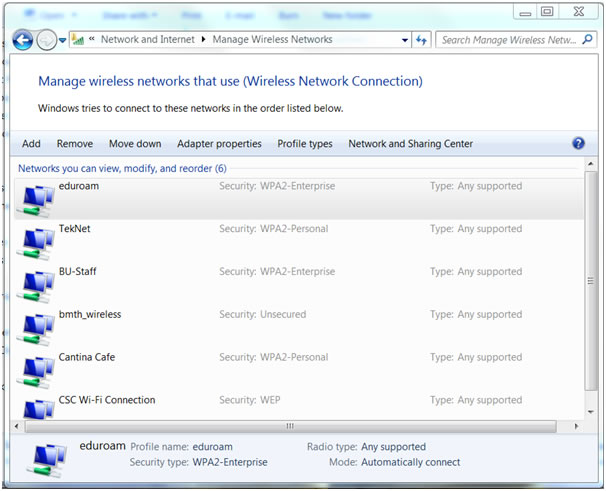Click Add in the command bar
This screenshot has height=491, width=606.
click(31, 144)
